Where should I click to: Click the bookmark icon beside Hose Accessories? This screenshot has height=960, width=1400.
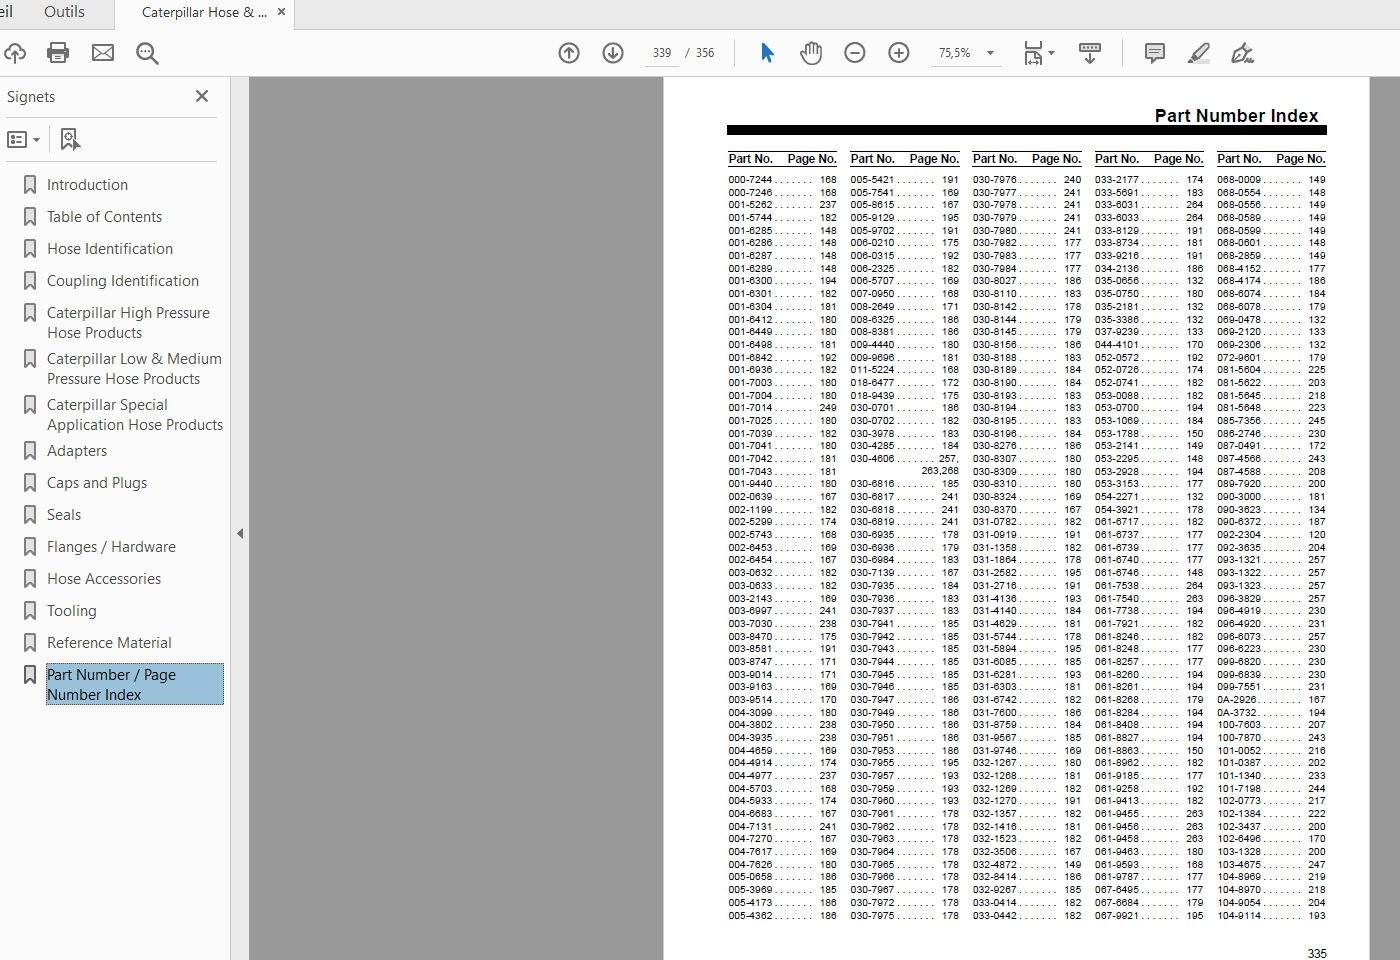click(30, 579)
